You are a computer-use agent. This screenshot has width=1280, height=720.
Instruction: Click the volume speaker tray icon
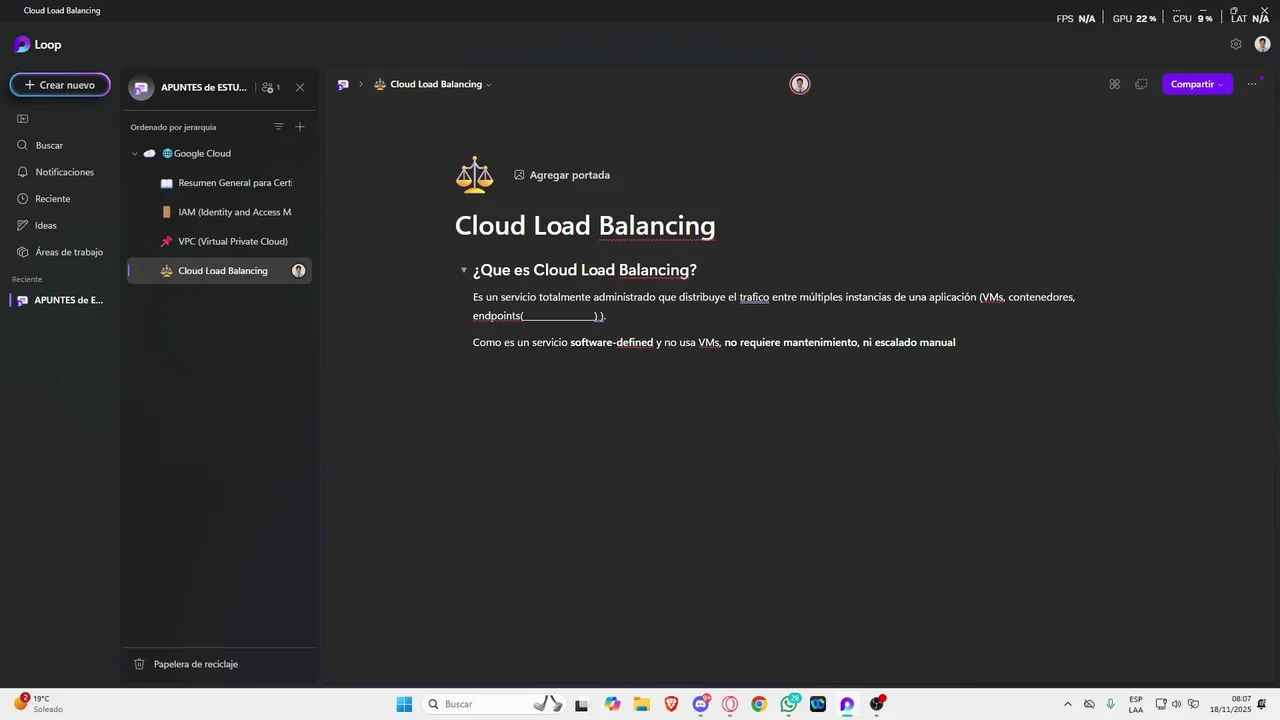tap(1176, 704)
